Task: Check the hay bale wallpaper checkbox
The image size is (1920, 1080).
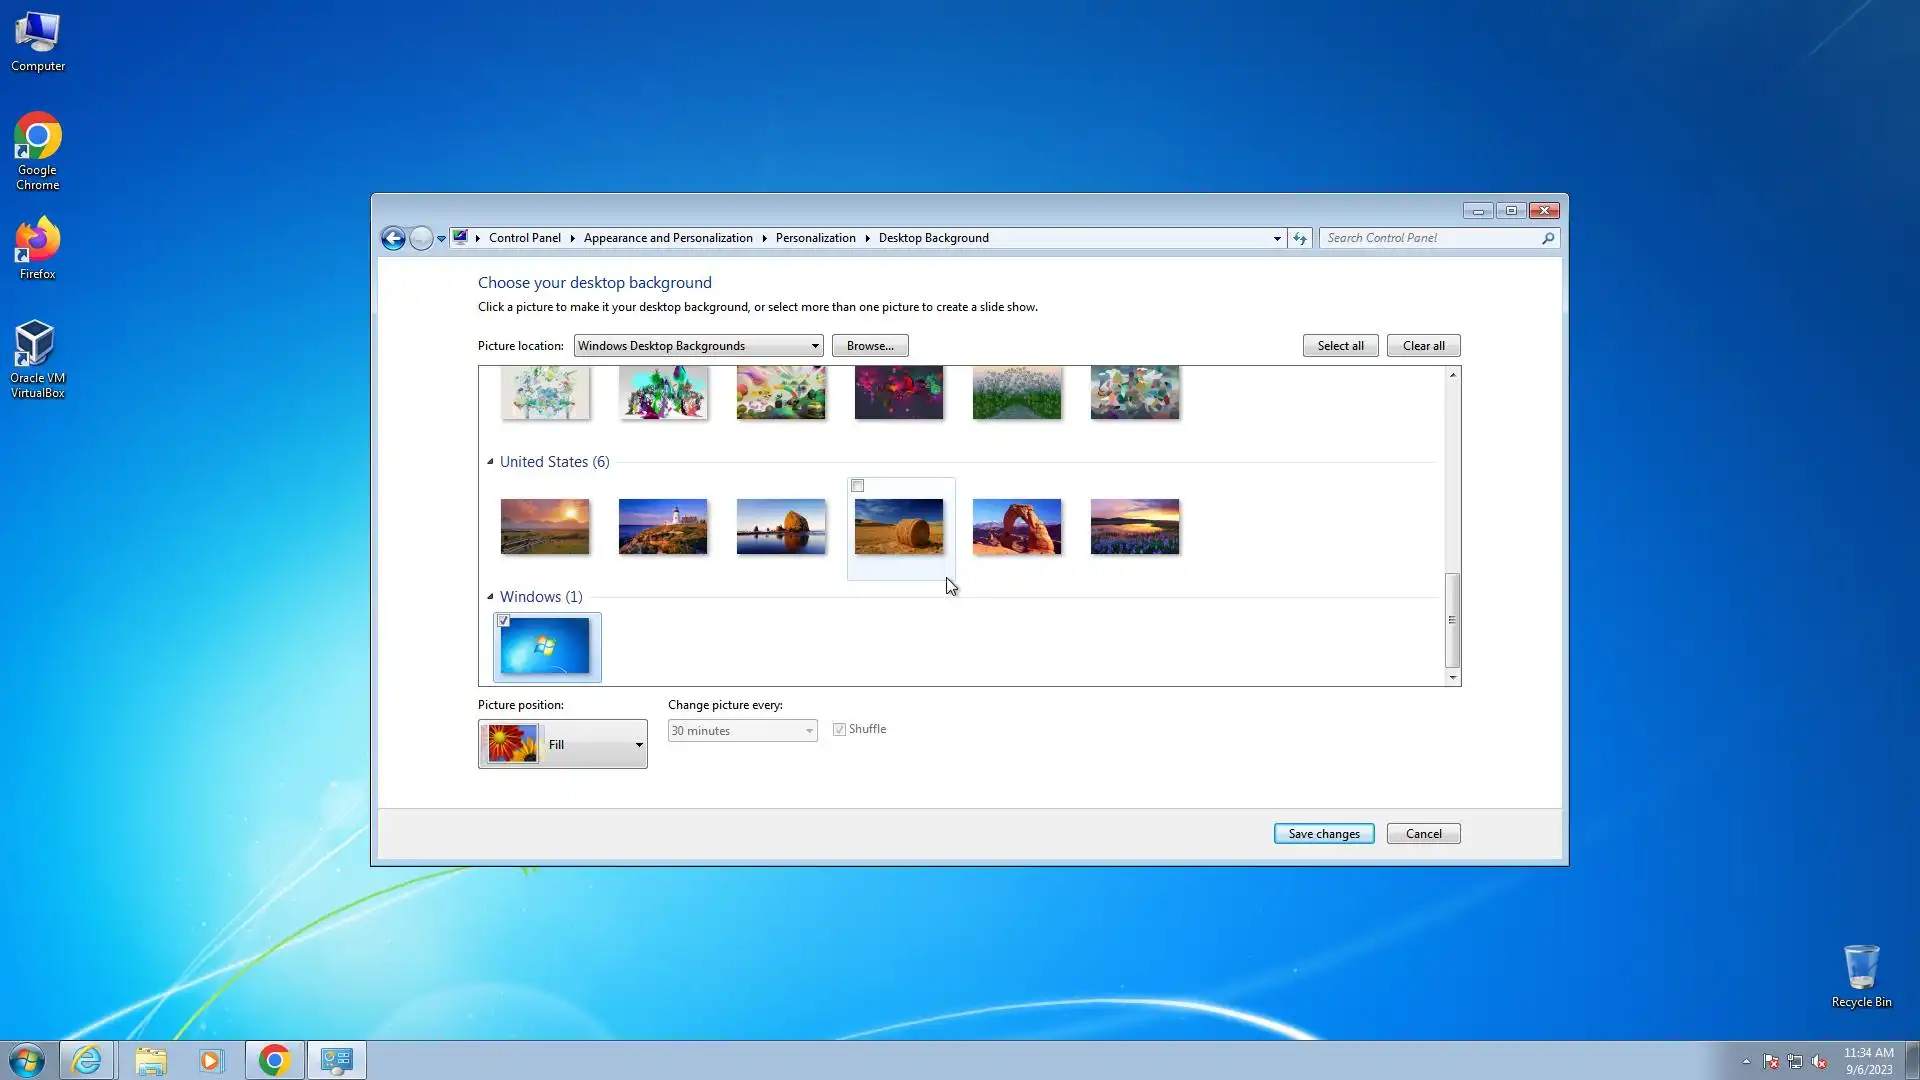Action: click(x=857, y=486)
